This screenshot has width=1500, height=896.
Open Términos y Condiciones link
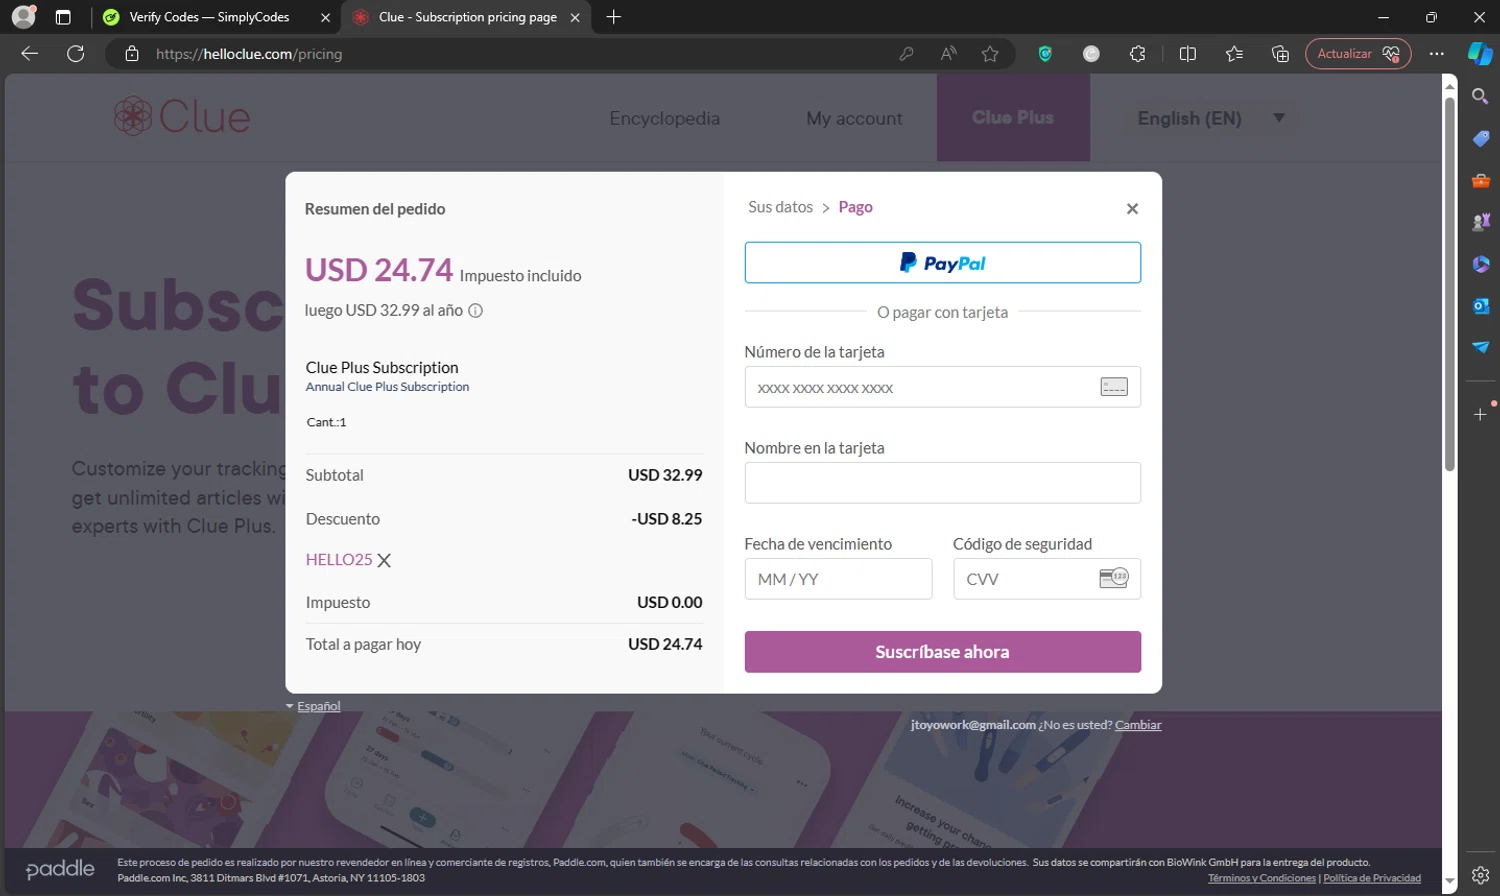pos(1262,878)
